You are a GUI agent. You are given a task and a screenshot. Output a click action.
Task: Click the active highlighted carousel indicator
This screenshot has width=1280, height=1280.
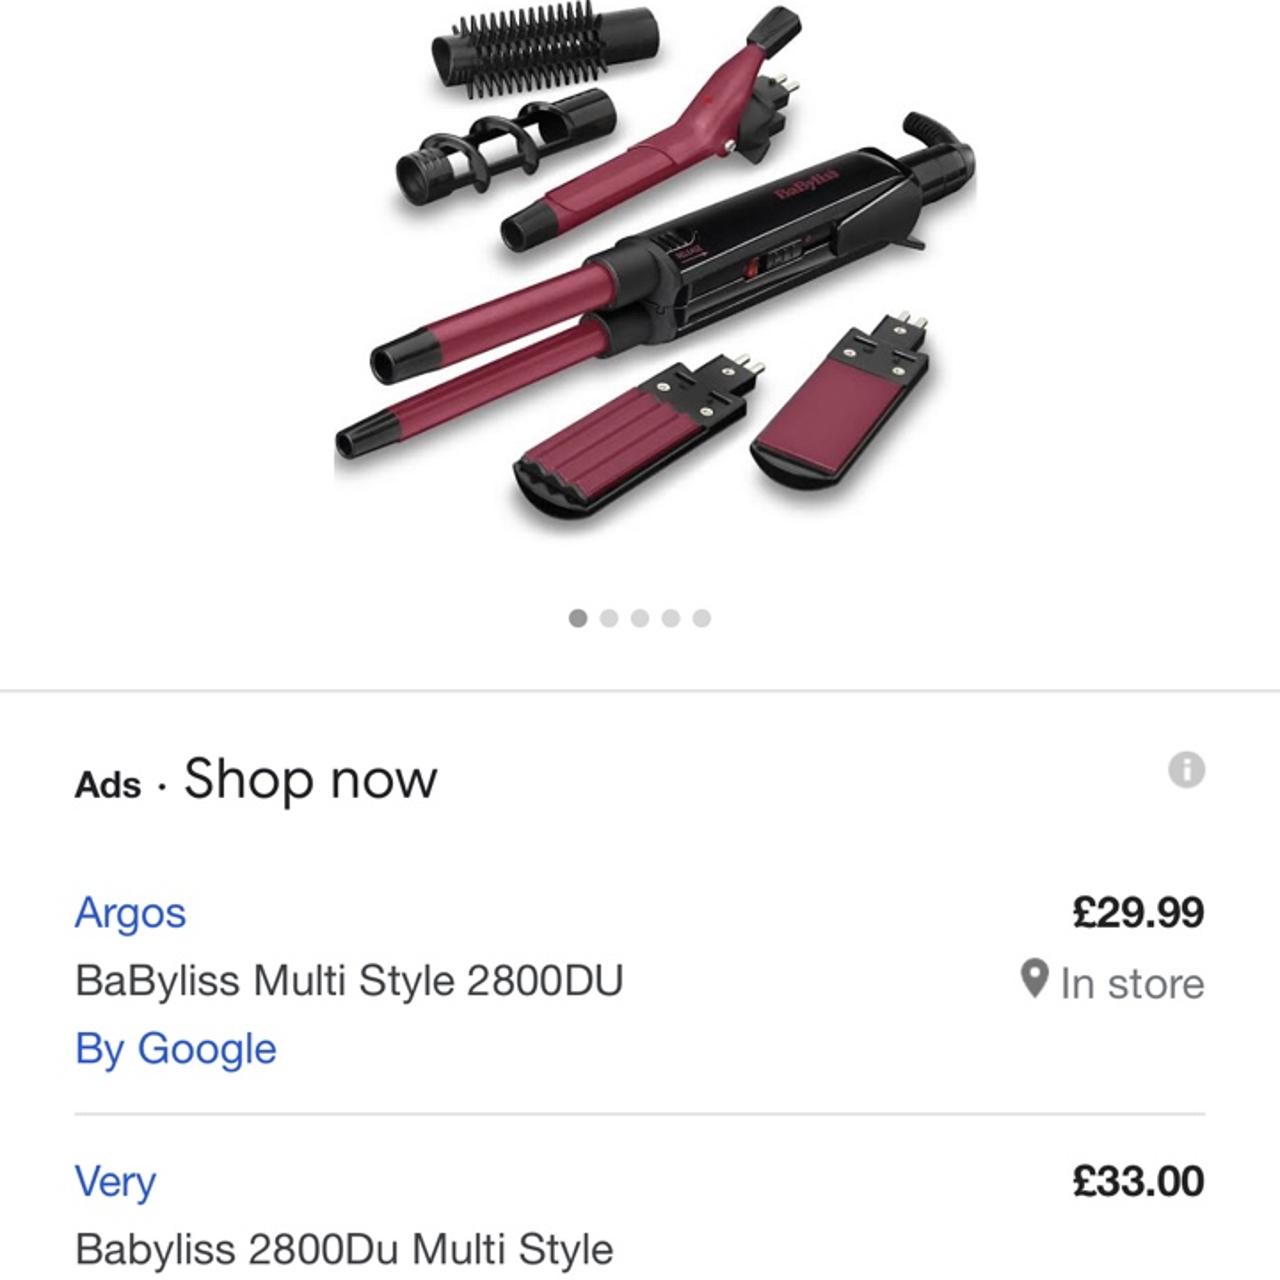click(x=577, y=618)
